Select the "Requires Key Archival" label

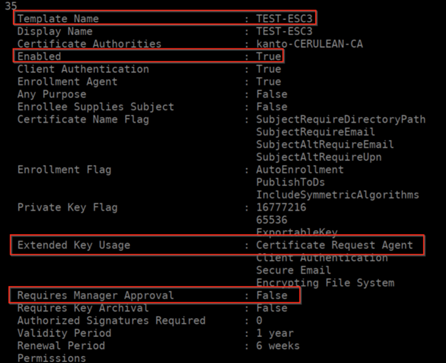83,308
